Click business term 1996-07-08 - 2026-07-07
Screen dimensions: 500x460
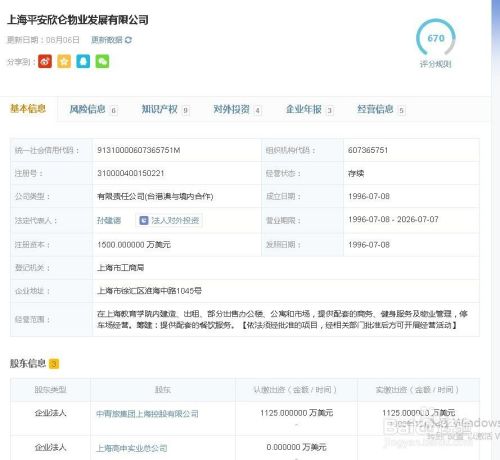pyautogui.click(x=393, y=219)
